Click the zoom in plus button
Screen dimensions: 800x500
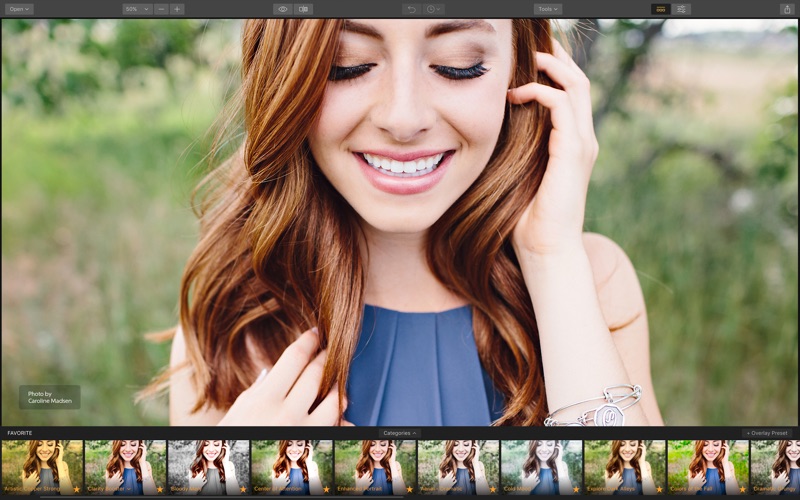(177, 9)
